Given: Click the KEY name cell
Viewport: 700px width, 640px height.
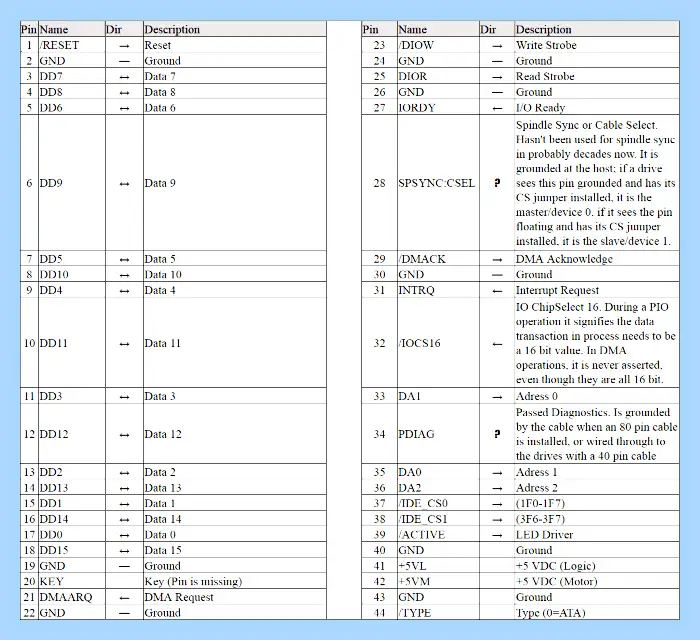Looking at the screenshot, I should tap(72, 581).
